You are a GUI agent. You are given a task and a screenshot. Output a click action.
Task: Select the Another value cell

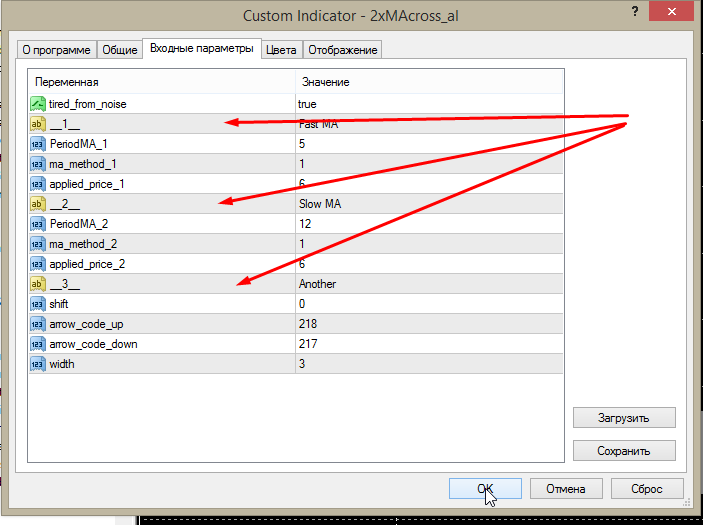pos(429,284)
